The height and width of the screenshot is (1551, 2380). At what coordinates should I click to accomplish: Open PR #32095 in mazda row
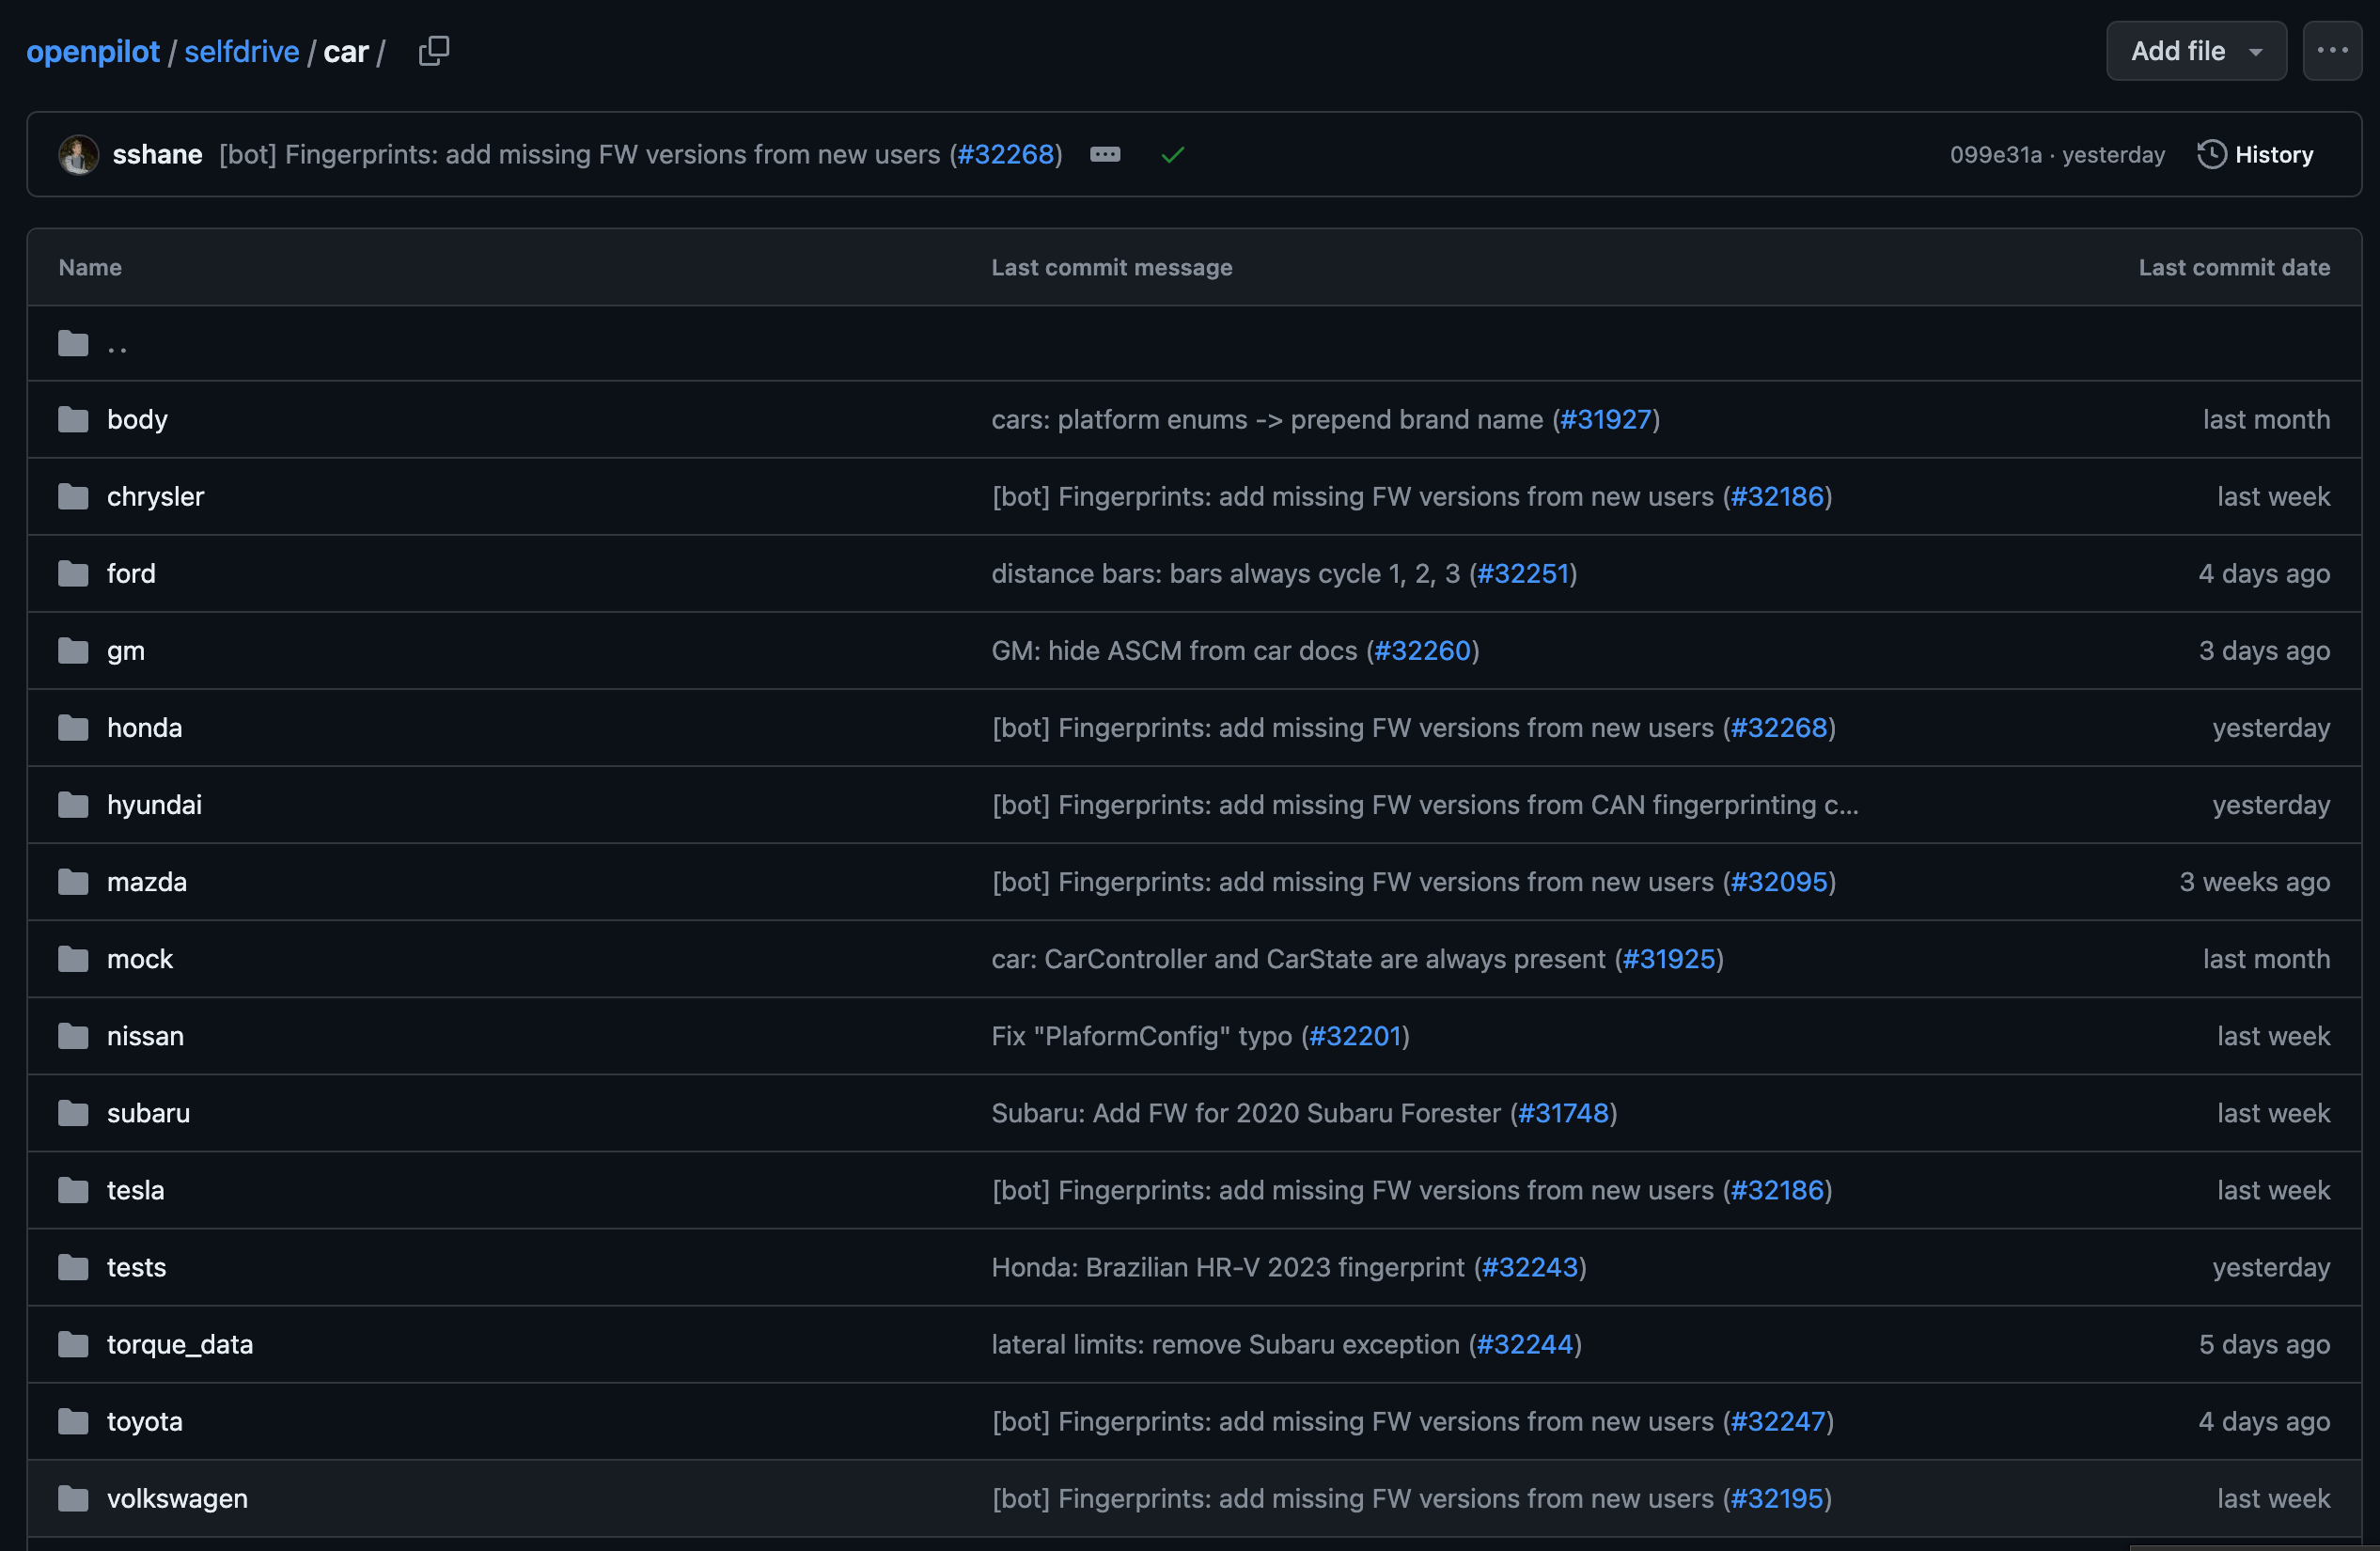click(1778, 881)
